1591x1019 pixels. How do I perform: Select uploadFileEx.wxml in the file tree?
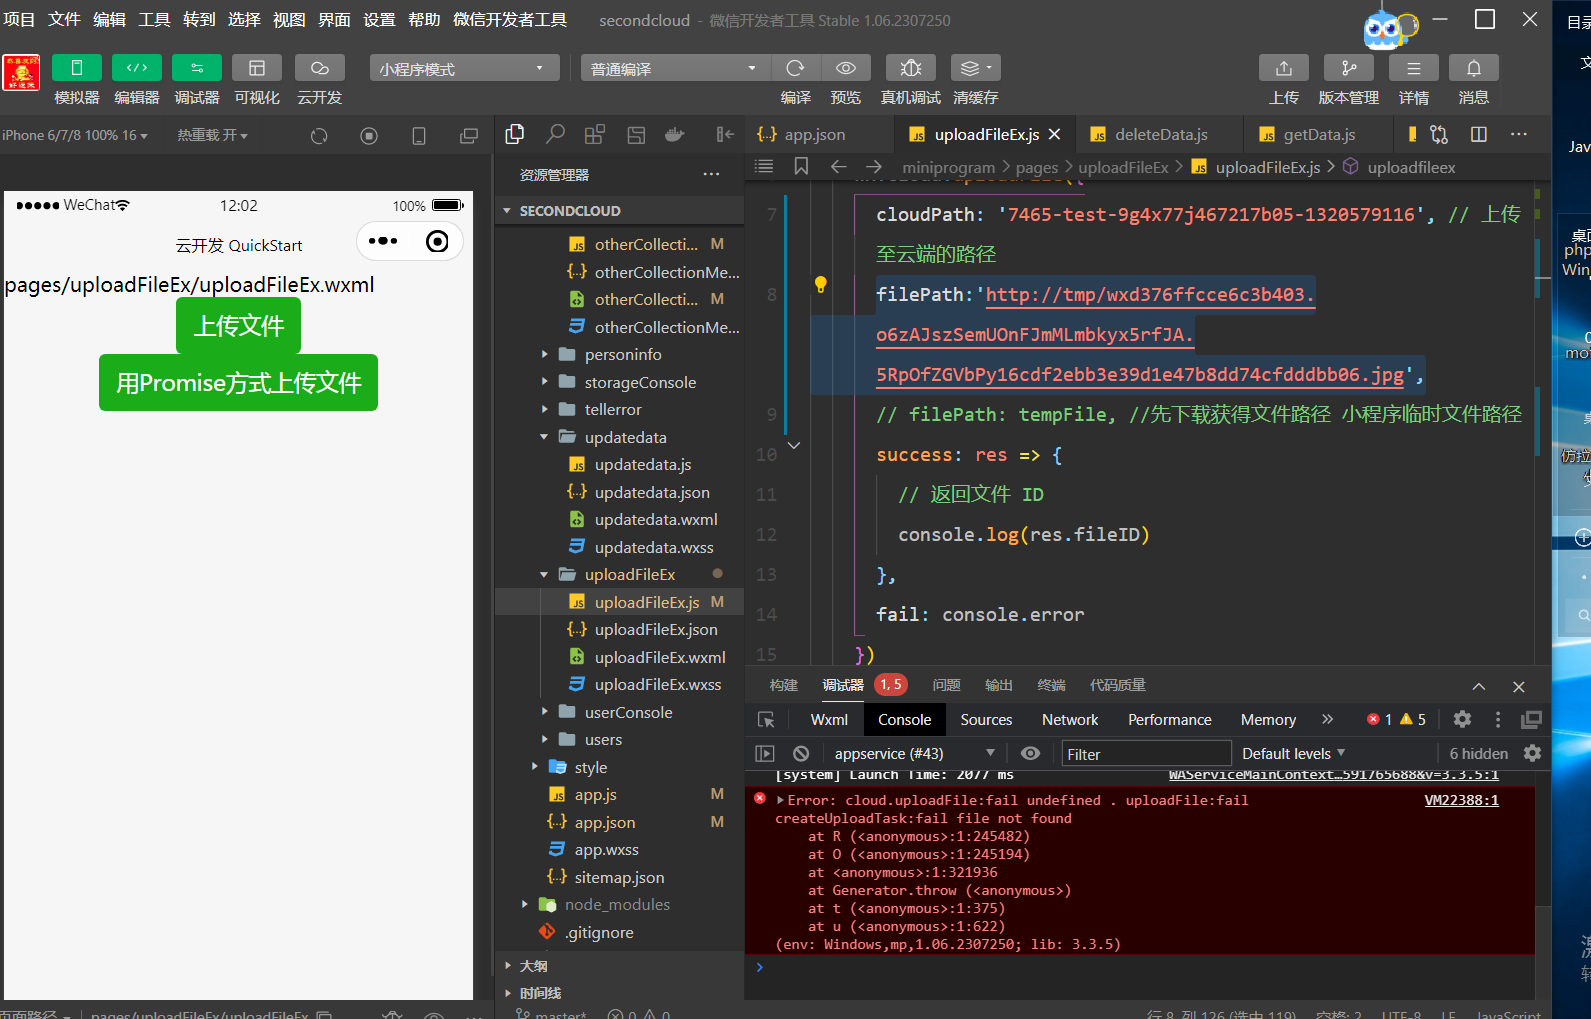click(659, 657)
